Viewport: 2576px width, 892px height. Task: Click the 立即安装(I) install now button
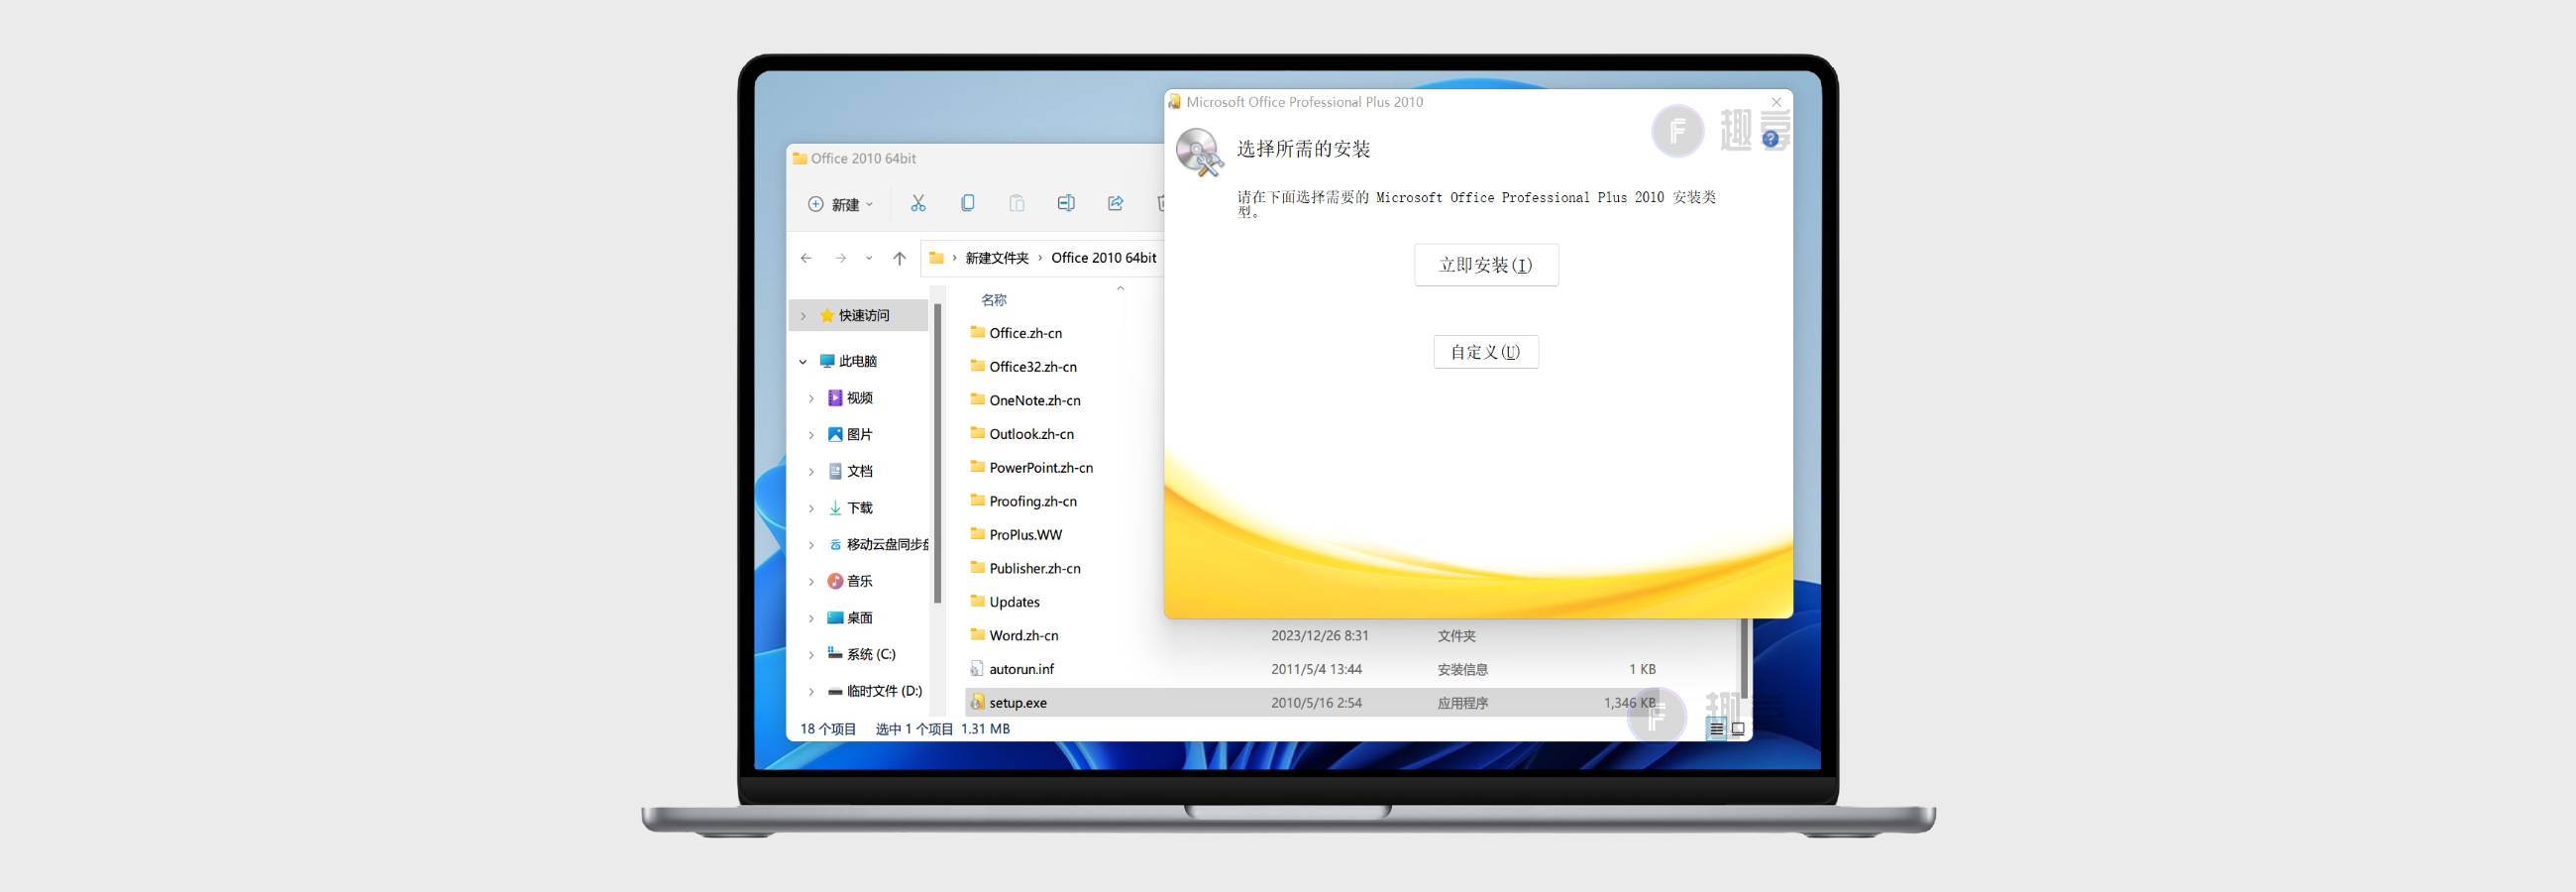point(1486,265)
